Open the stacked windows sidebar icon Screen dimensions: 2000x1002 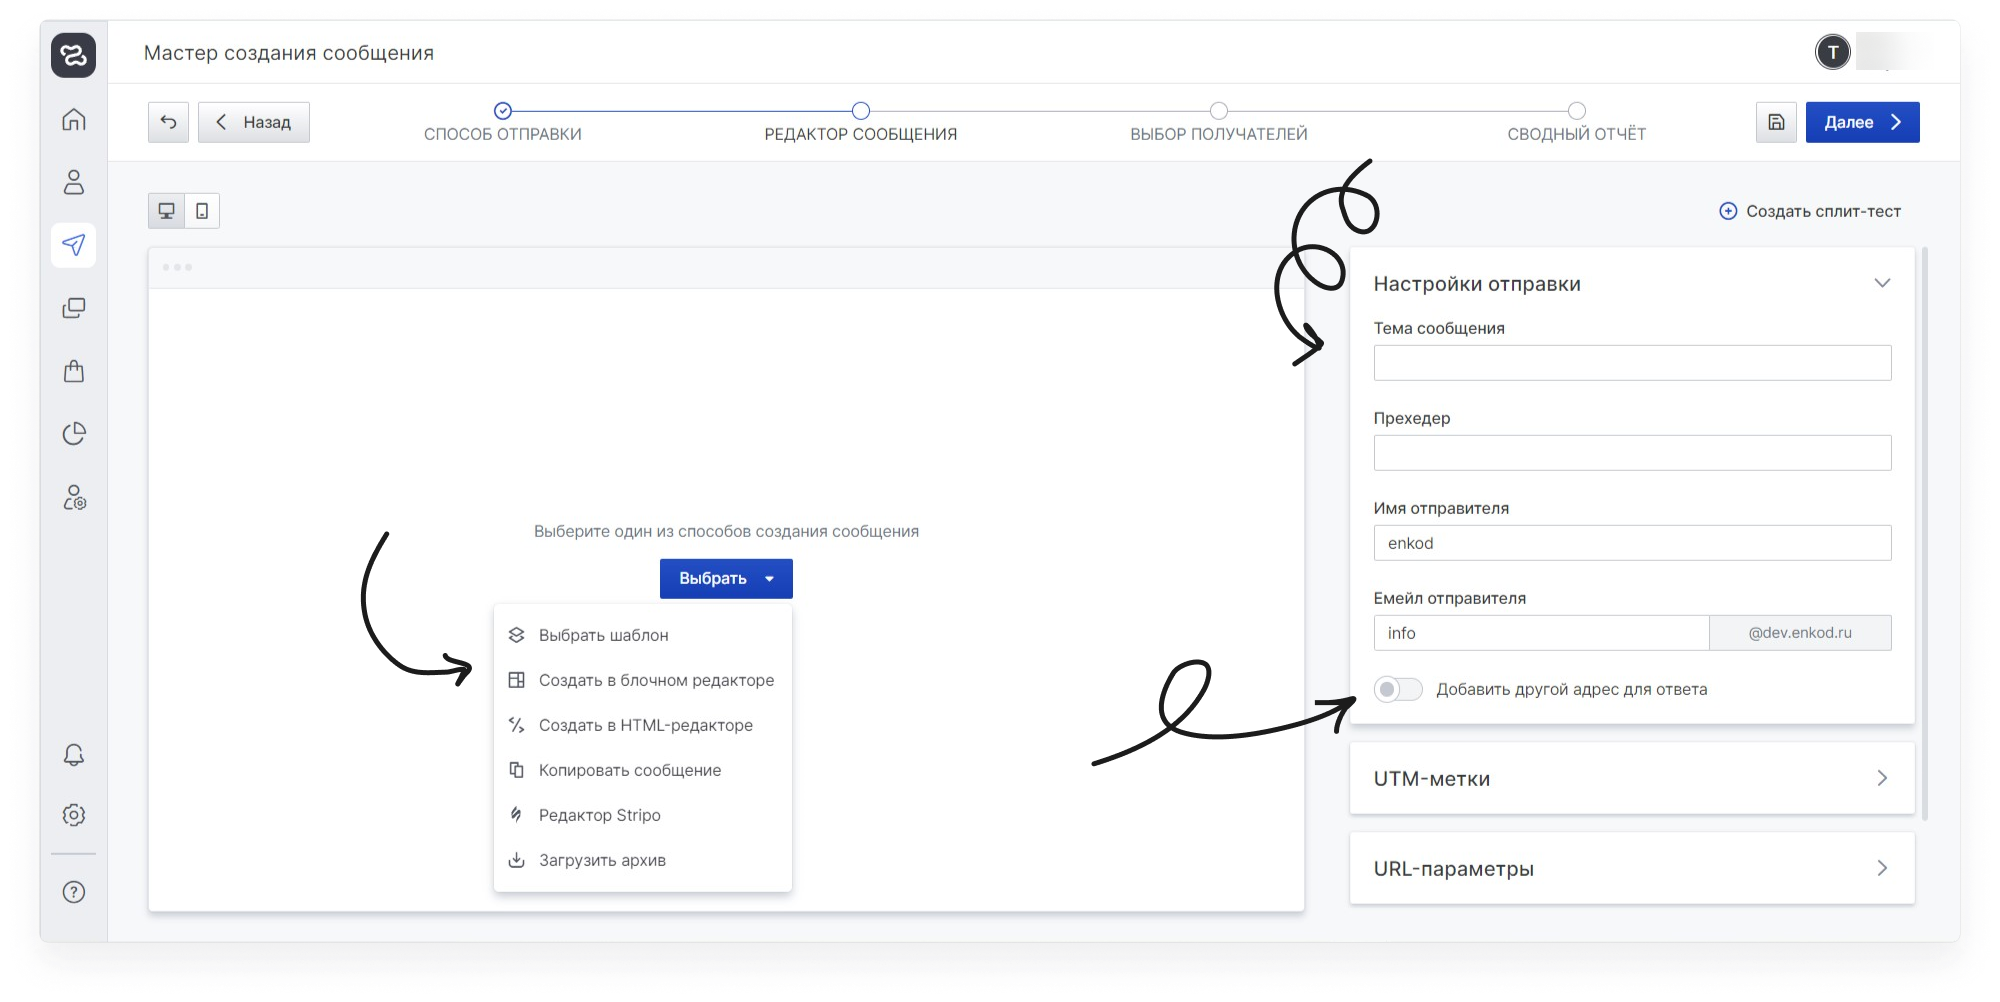point(73,308)
